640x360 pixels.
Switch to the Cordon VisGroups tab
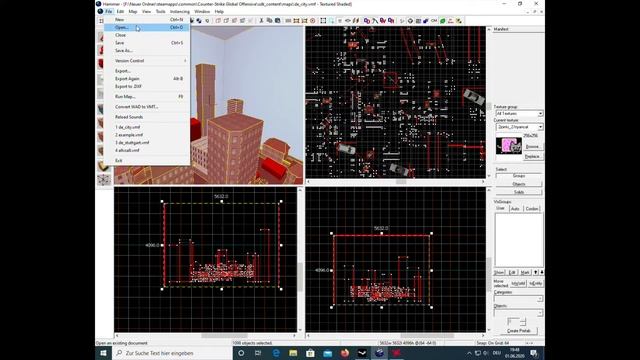(x=532, y=209)
